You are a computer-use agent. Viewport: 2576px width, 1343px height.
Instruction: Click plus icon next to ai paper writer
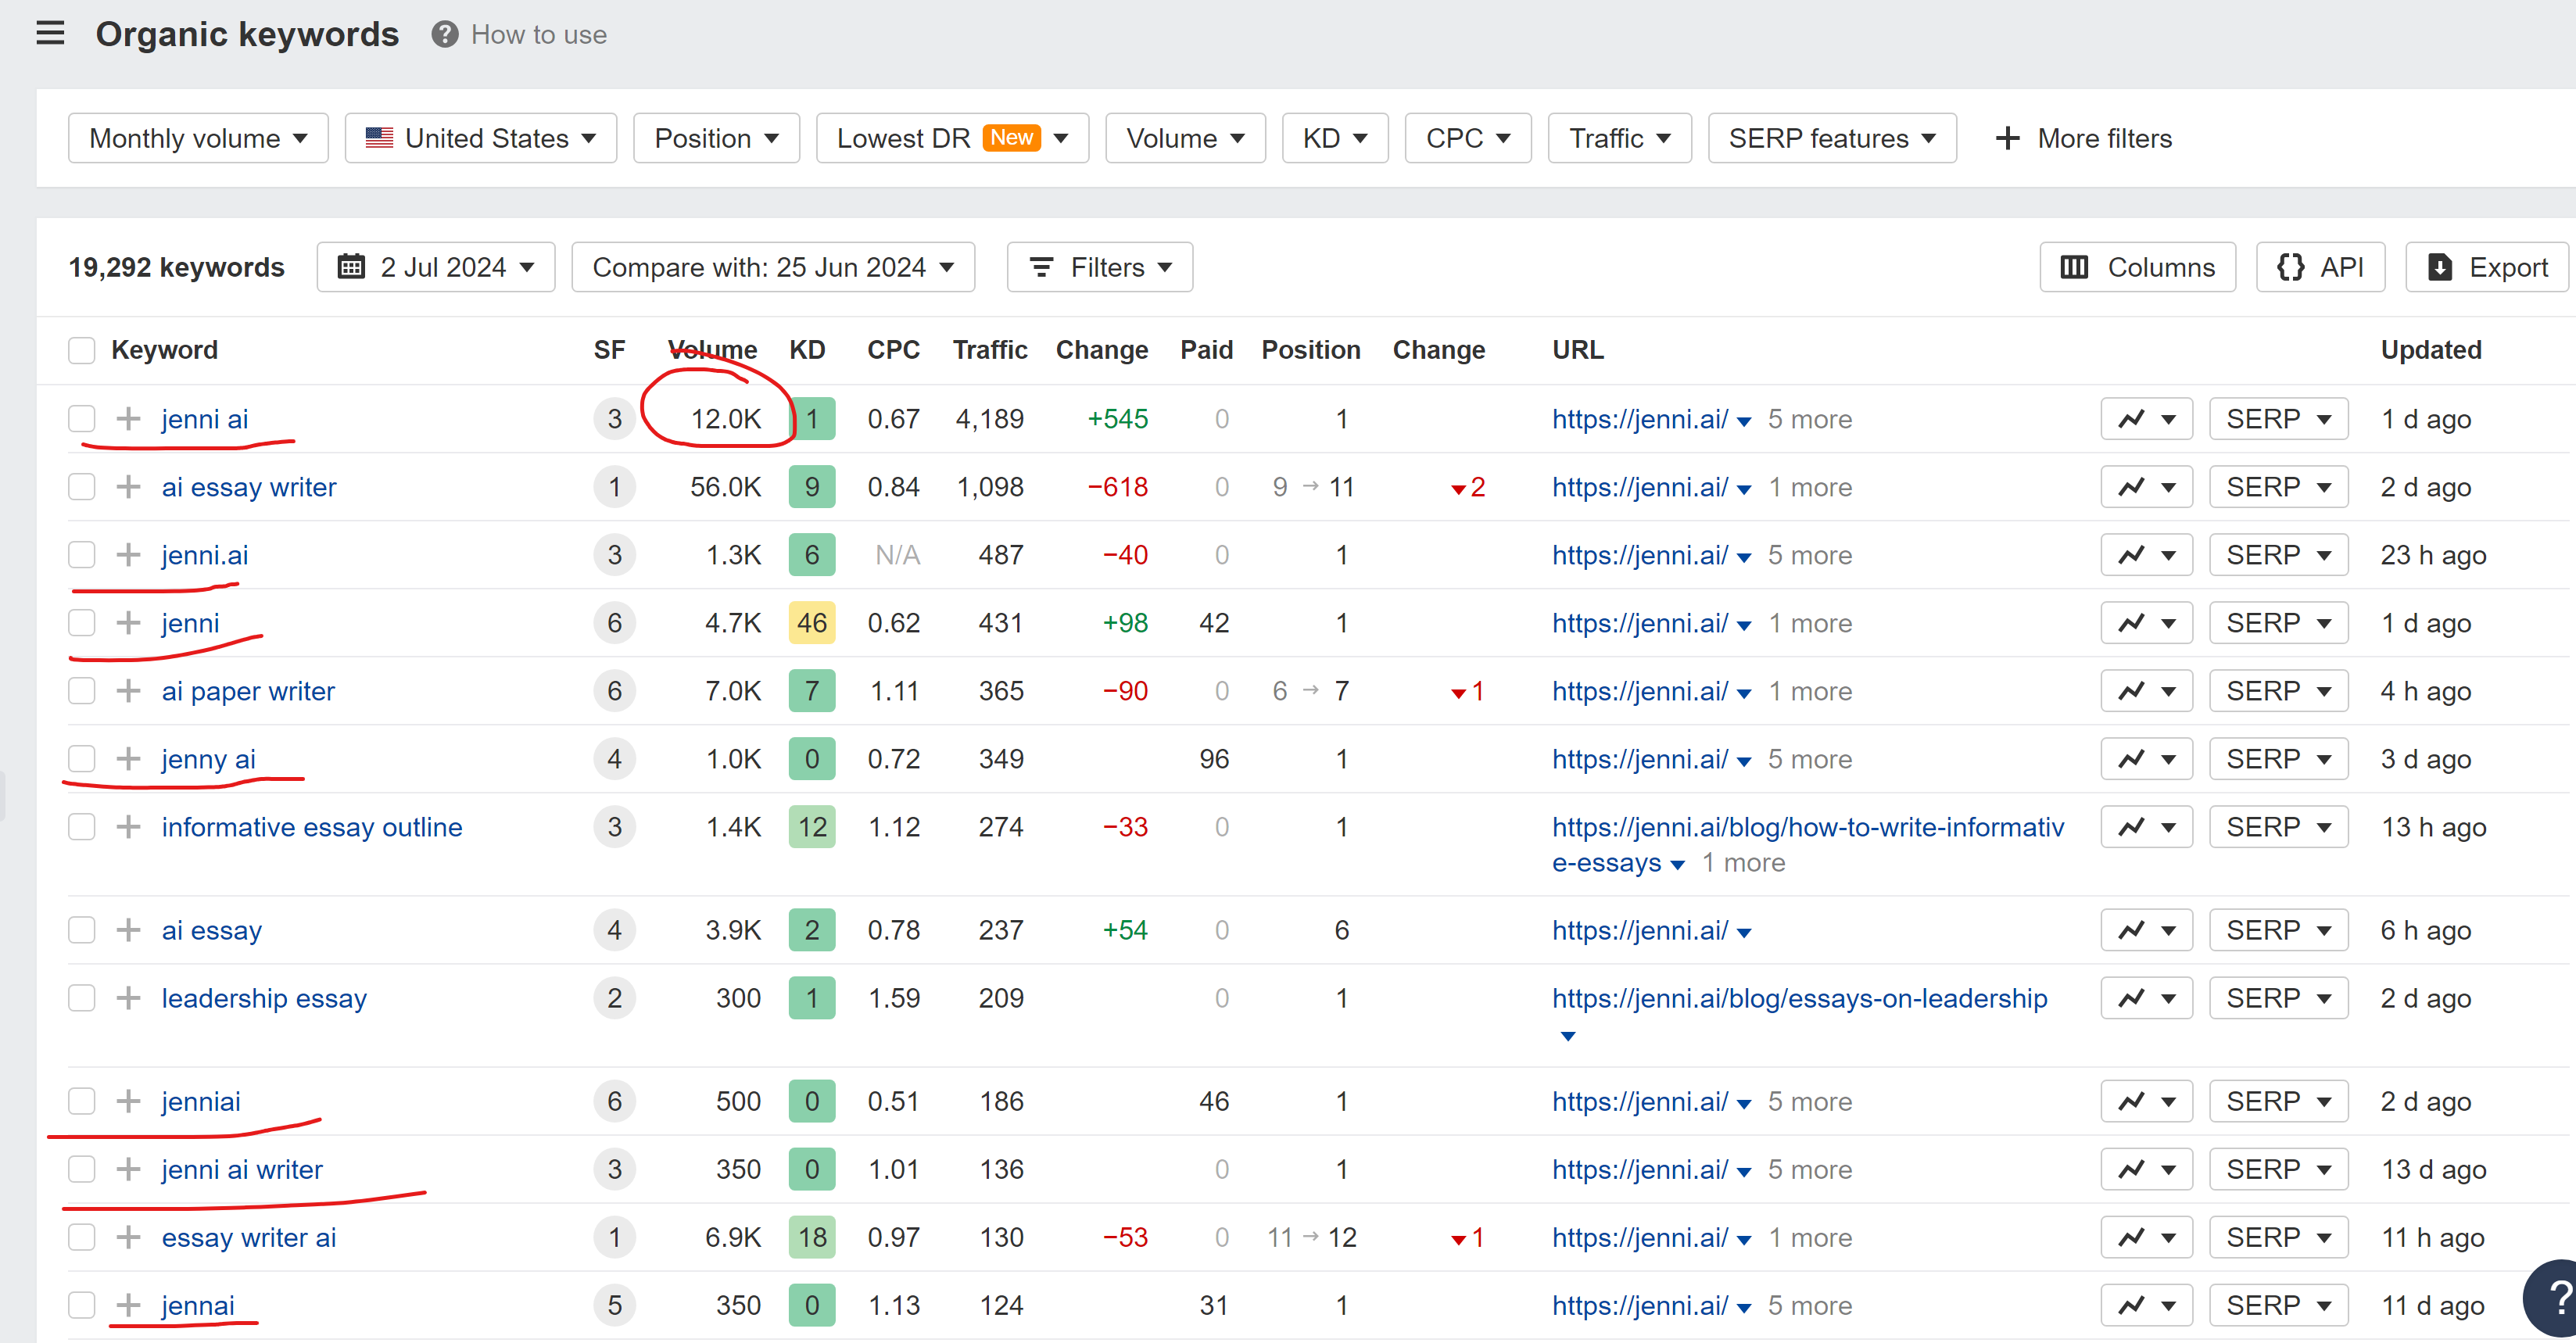point(128,691)
